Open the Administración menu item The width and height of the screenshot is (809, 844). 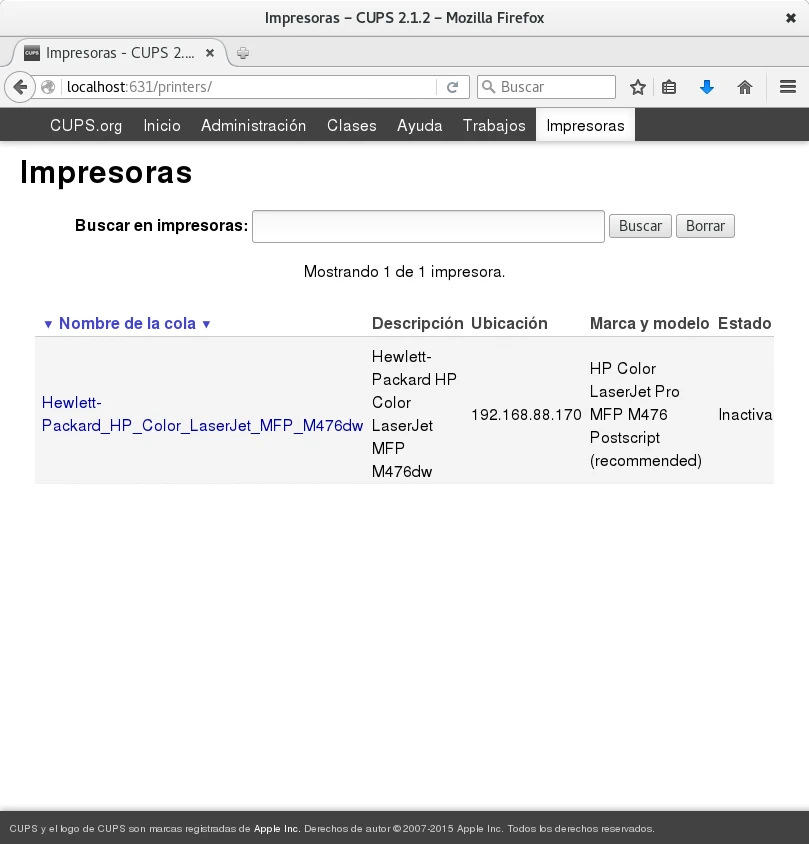(x=253, y=125)
